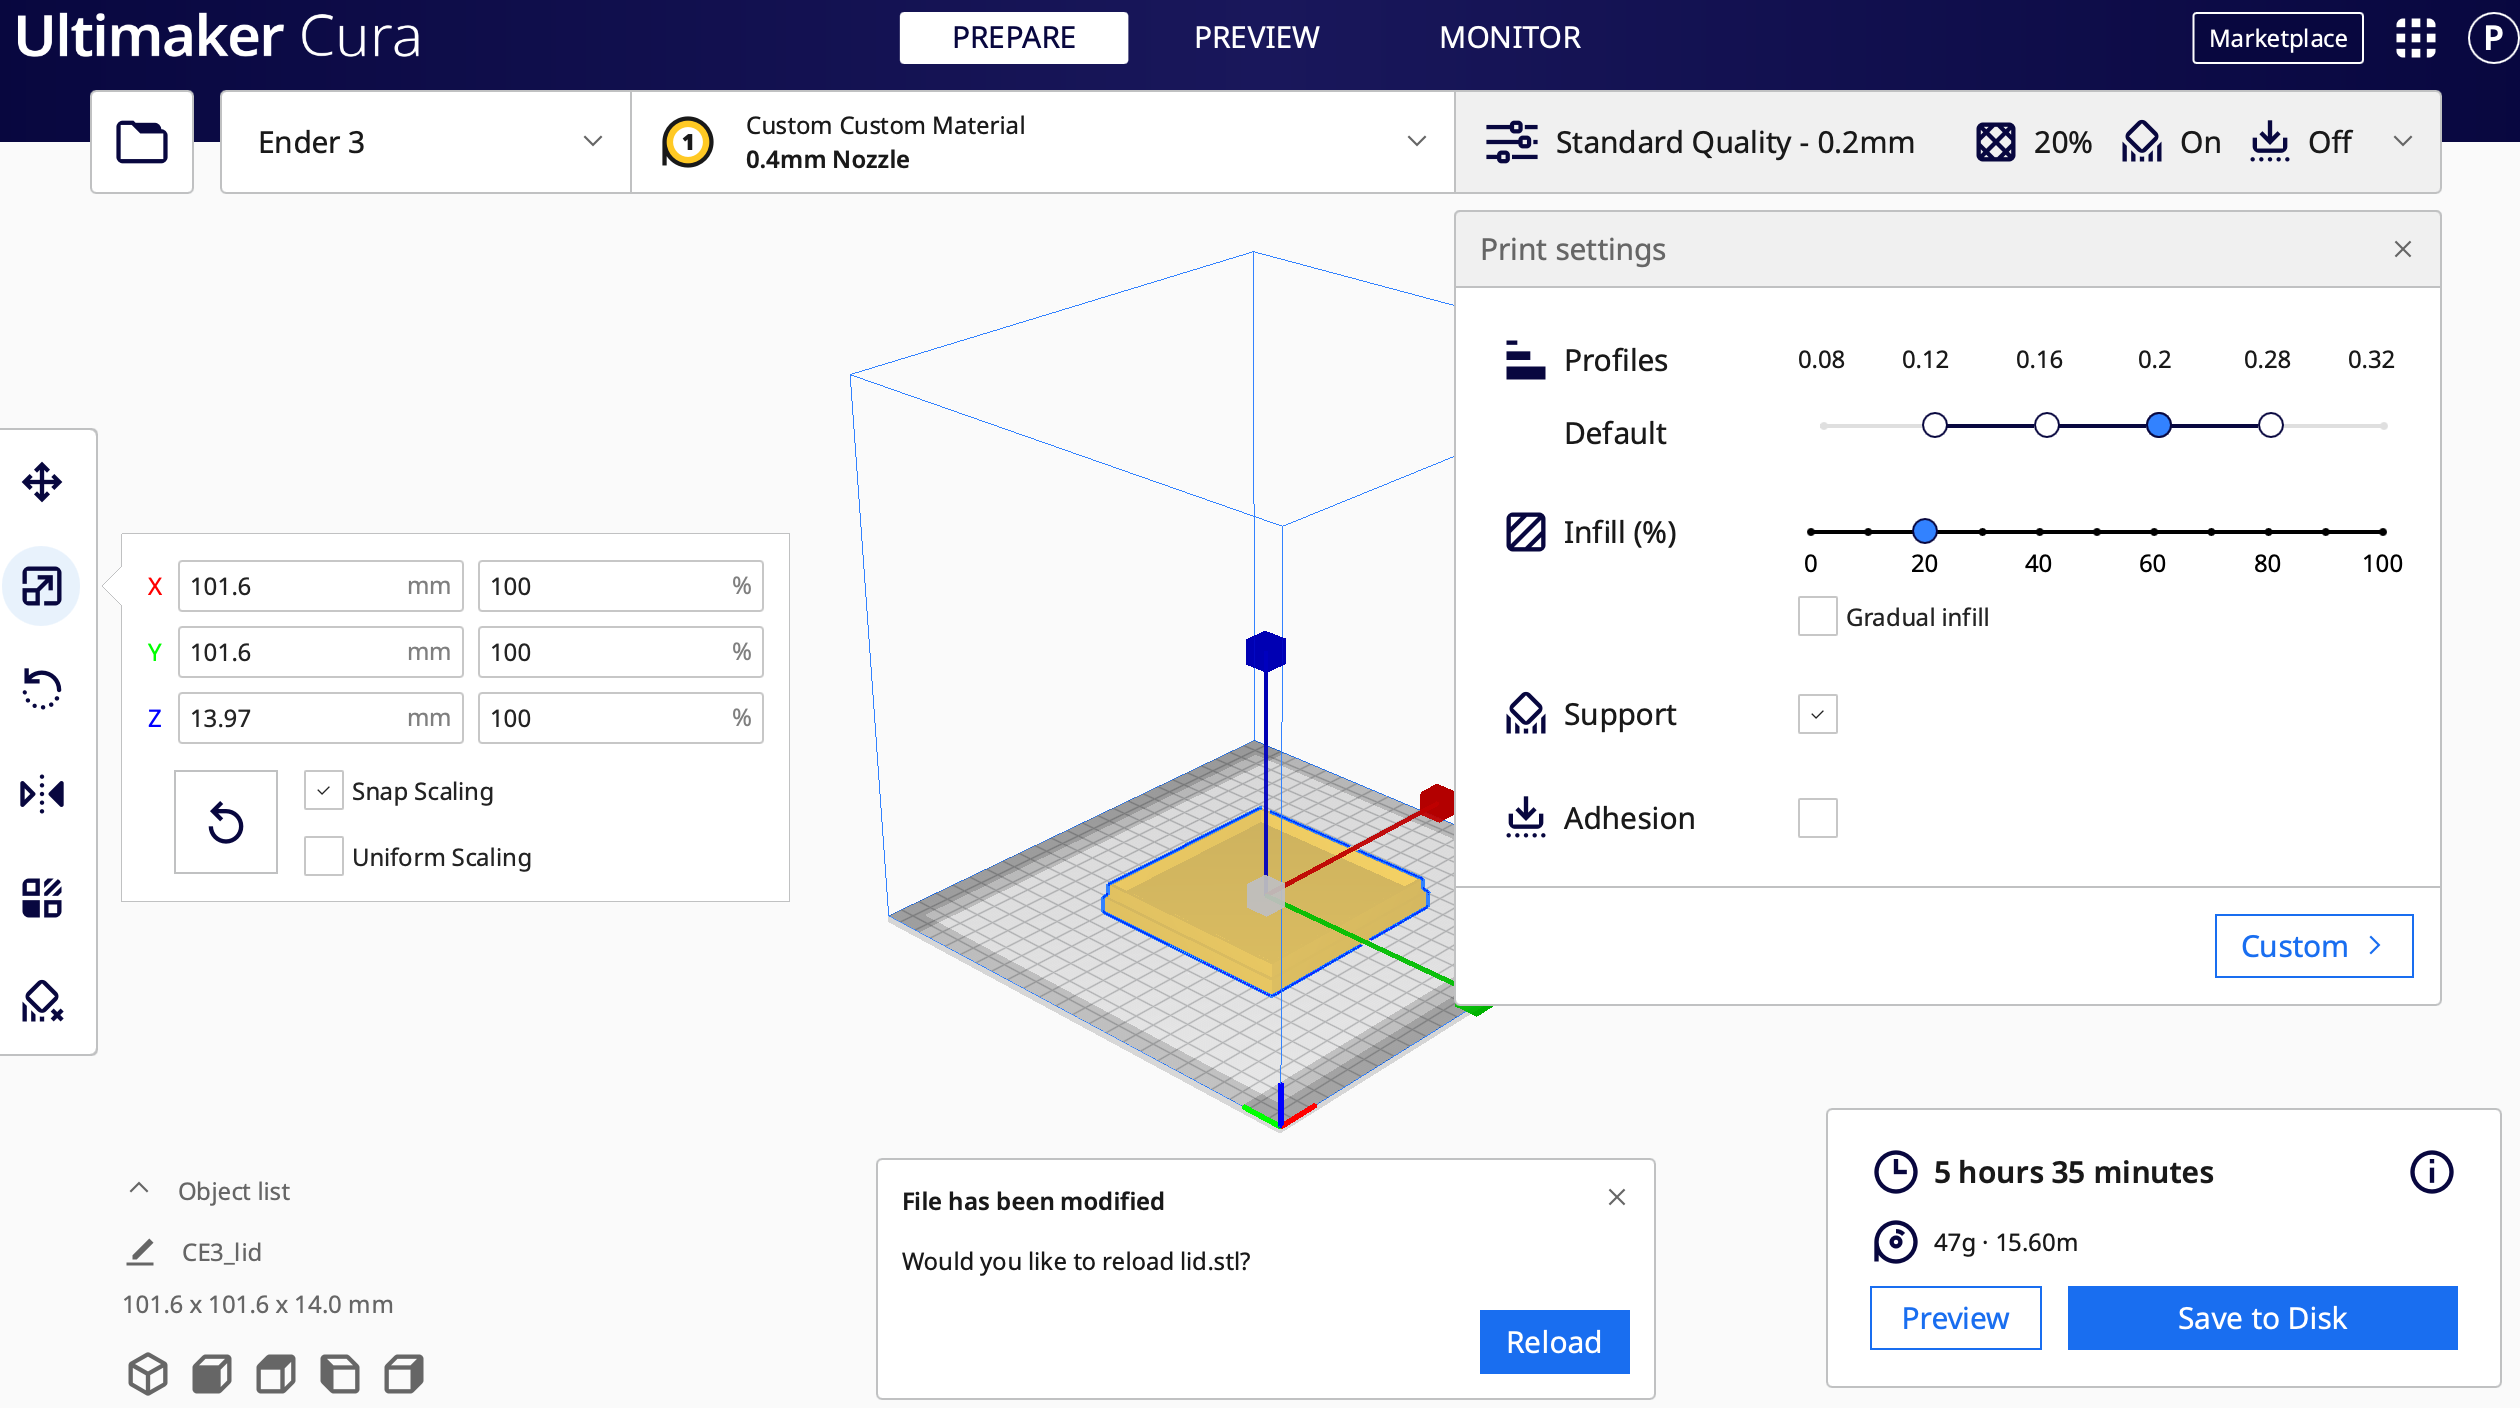Enable the Adhesion checkbox
This screenshot has height=1408, width=2520.
tap(1817, 818)
